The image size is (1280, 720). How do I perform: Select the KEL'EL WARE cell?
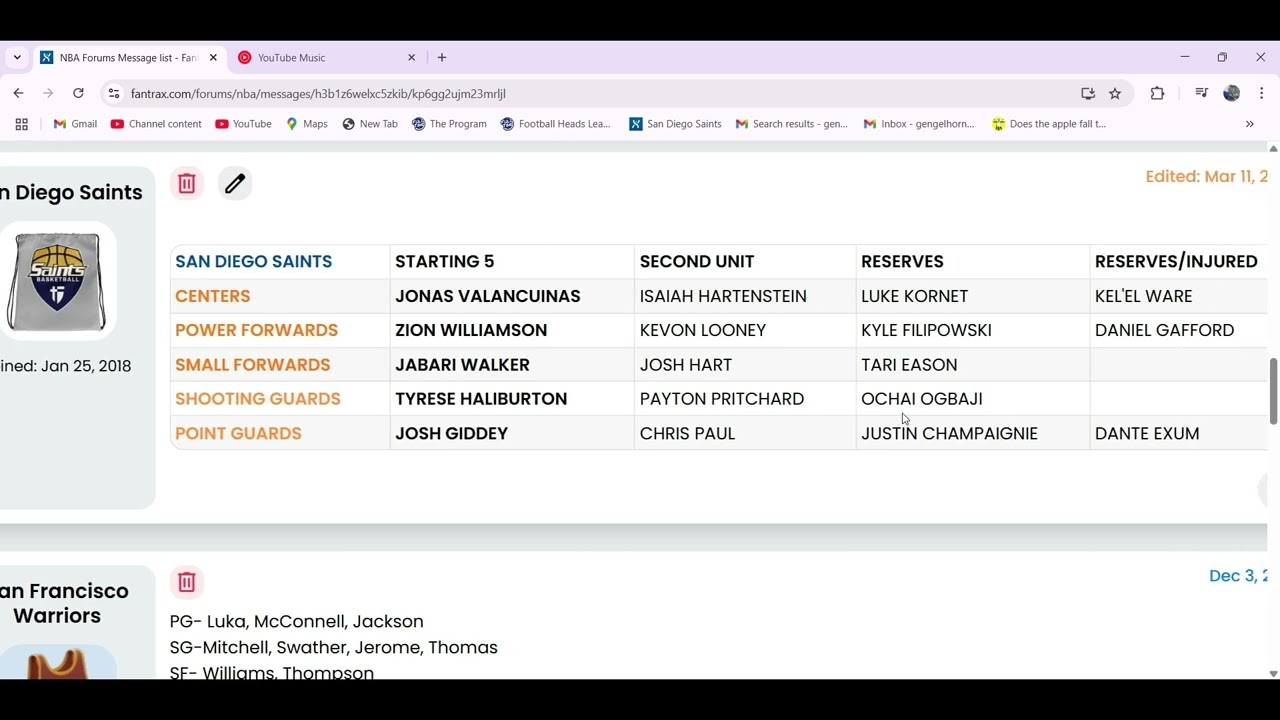(x=1178, y=296)
